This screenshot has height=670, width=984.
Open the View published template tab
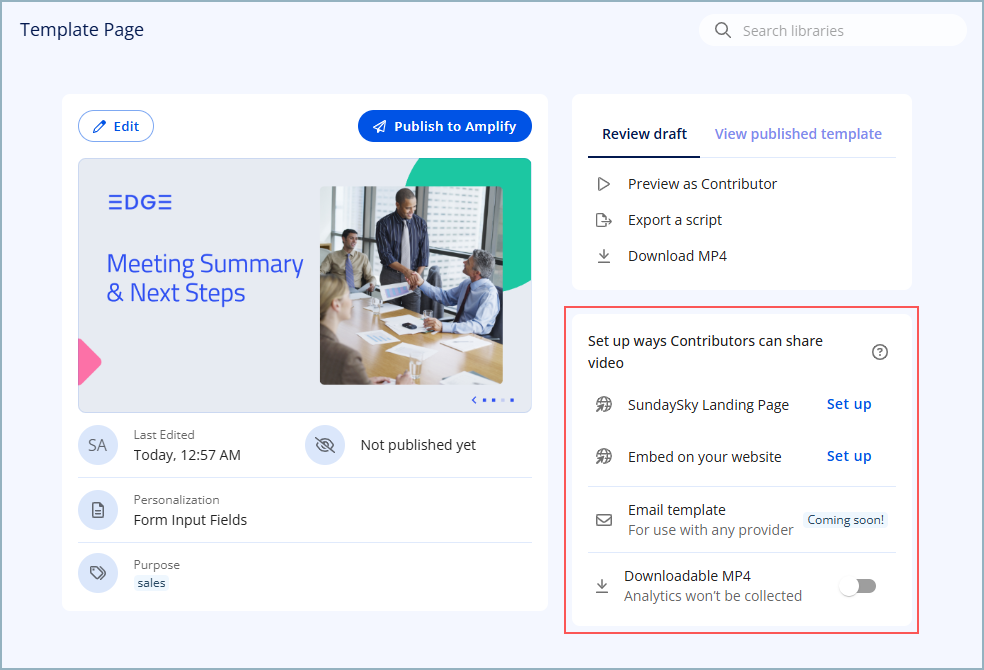[x=798, y=134]
